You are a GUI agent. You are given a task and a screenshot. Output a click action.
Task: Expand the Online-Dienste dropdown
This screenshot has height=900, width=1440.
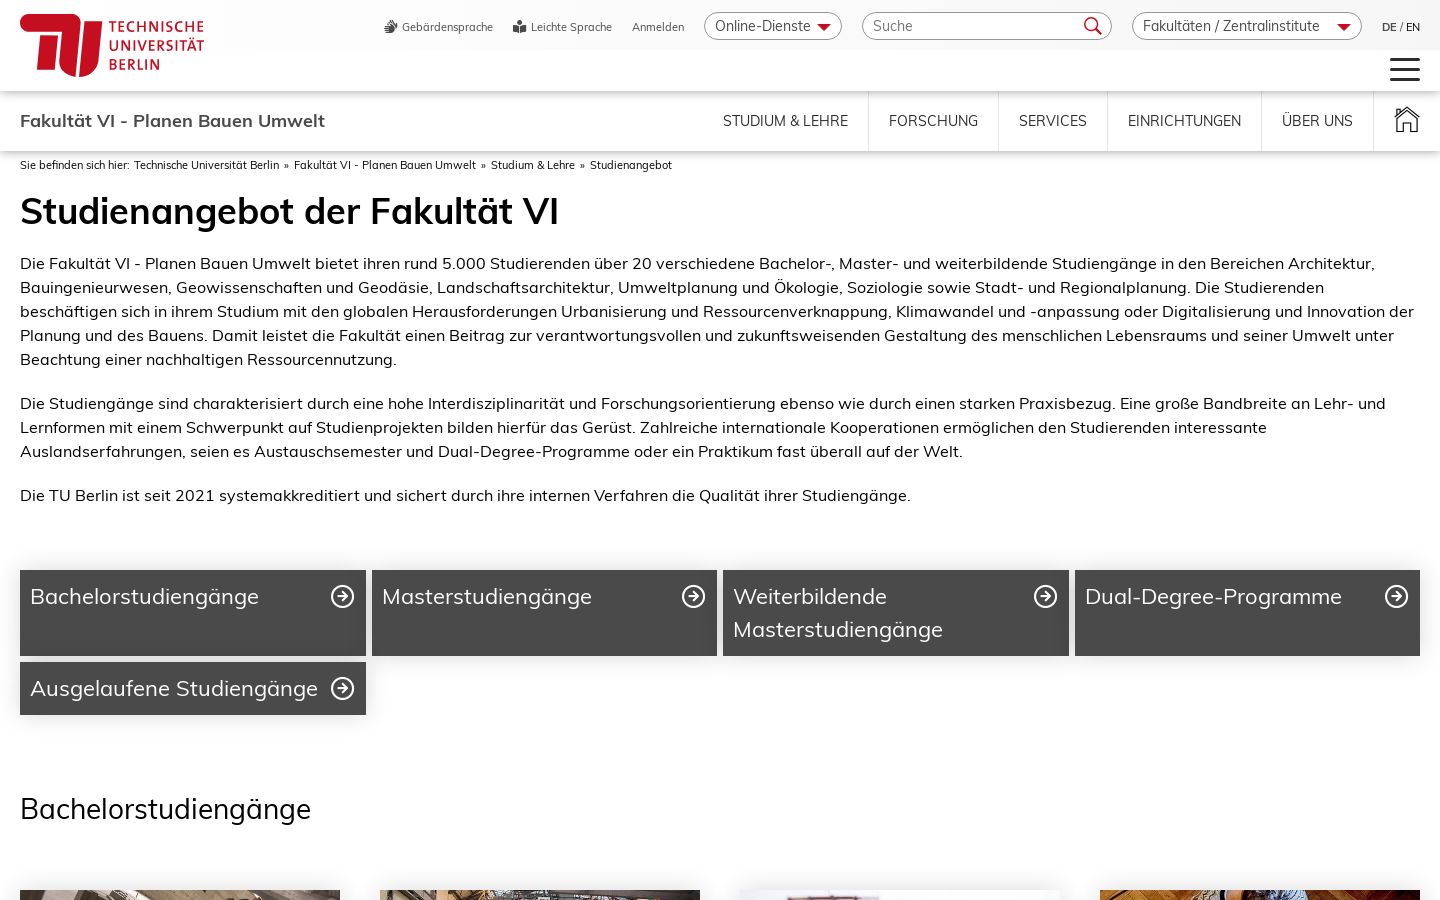click(773, 26)
